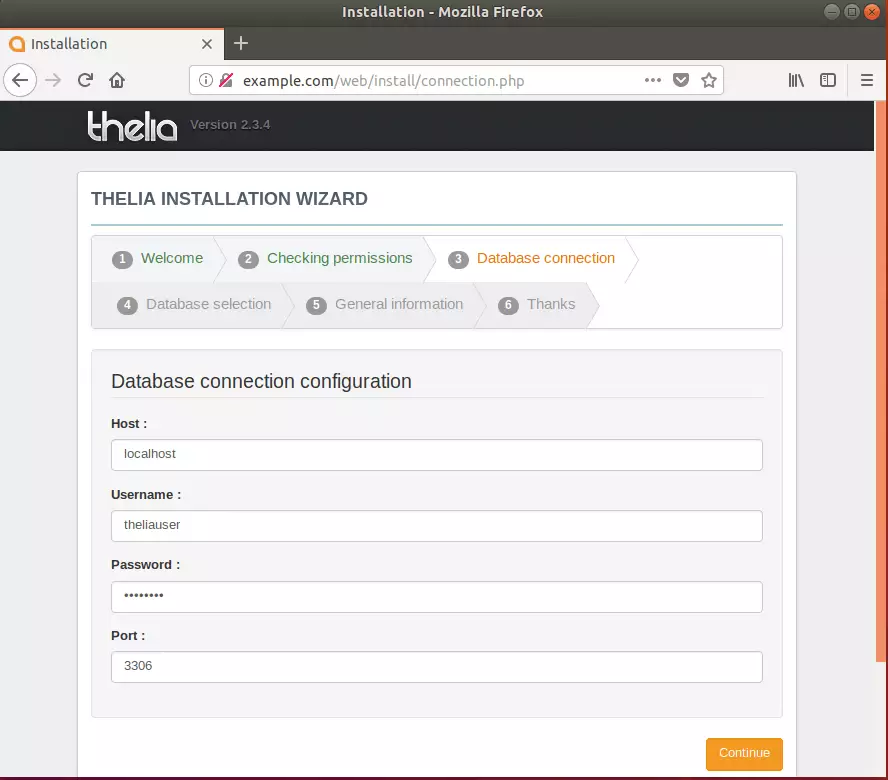Click the Continue button
Viewport: 888px width, 780px height.
(x=744, y=754)
